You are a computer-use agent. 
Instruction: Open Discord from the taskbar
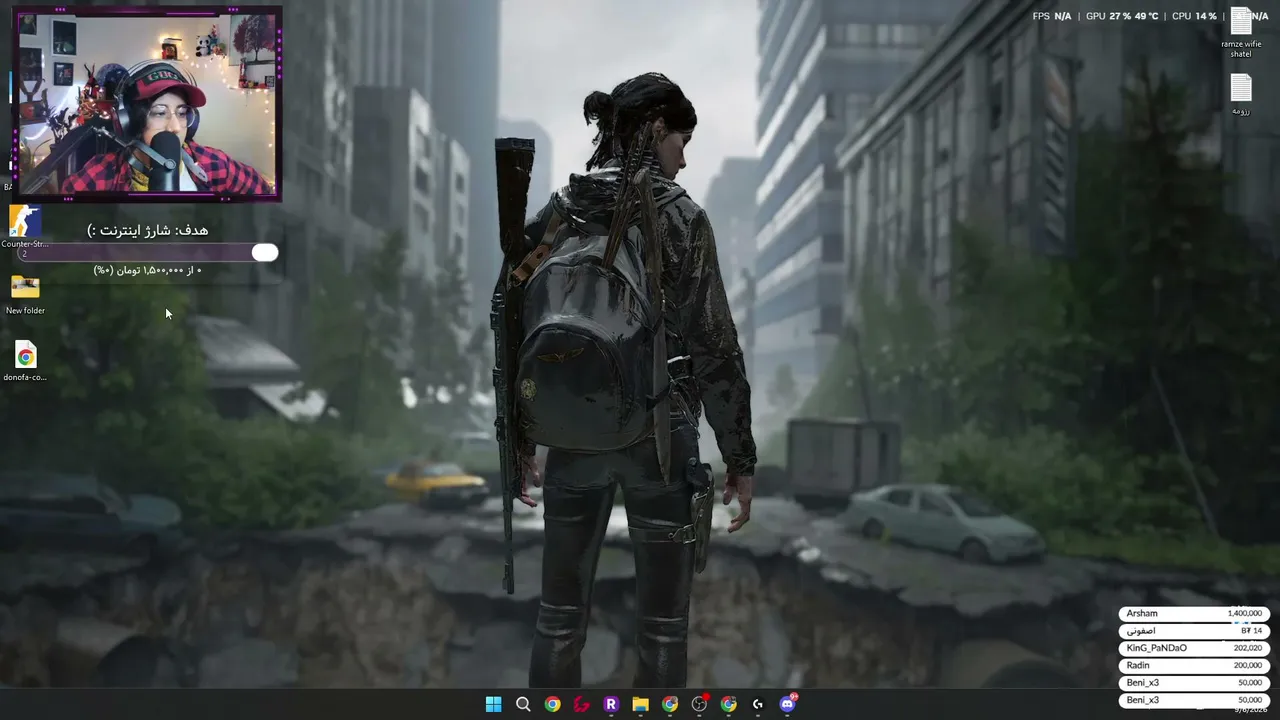pos(788,704)
